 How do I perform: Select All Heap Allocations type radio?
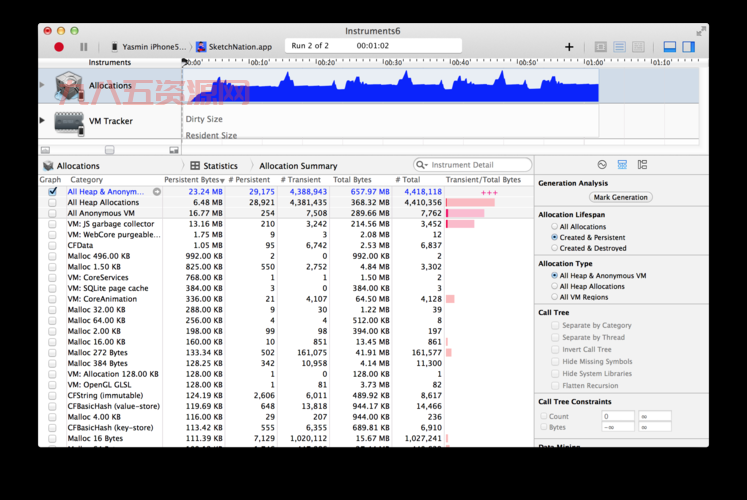(x=554, y=286)
